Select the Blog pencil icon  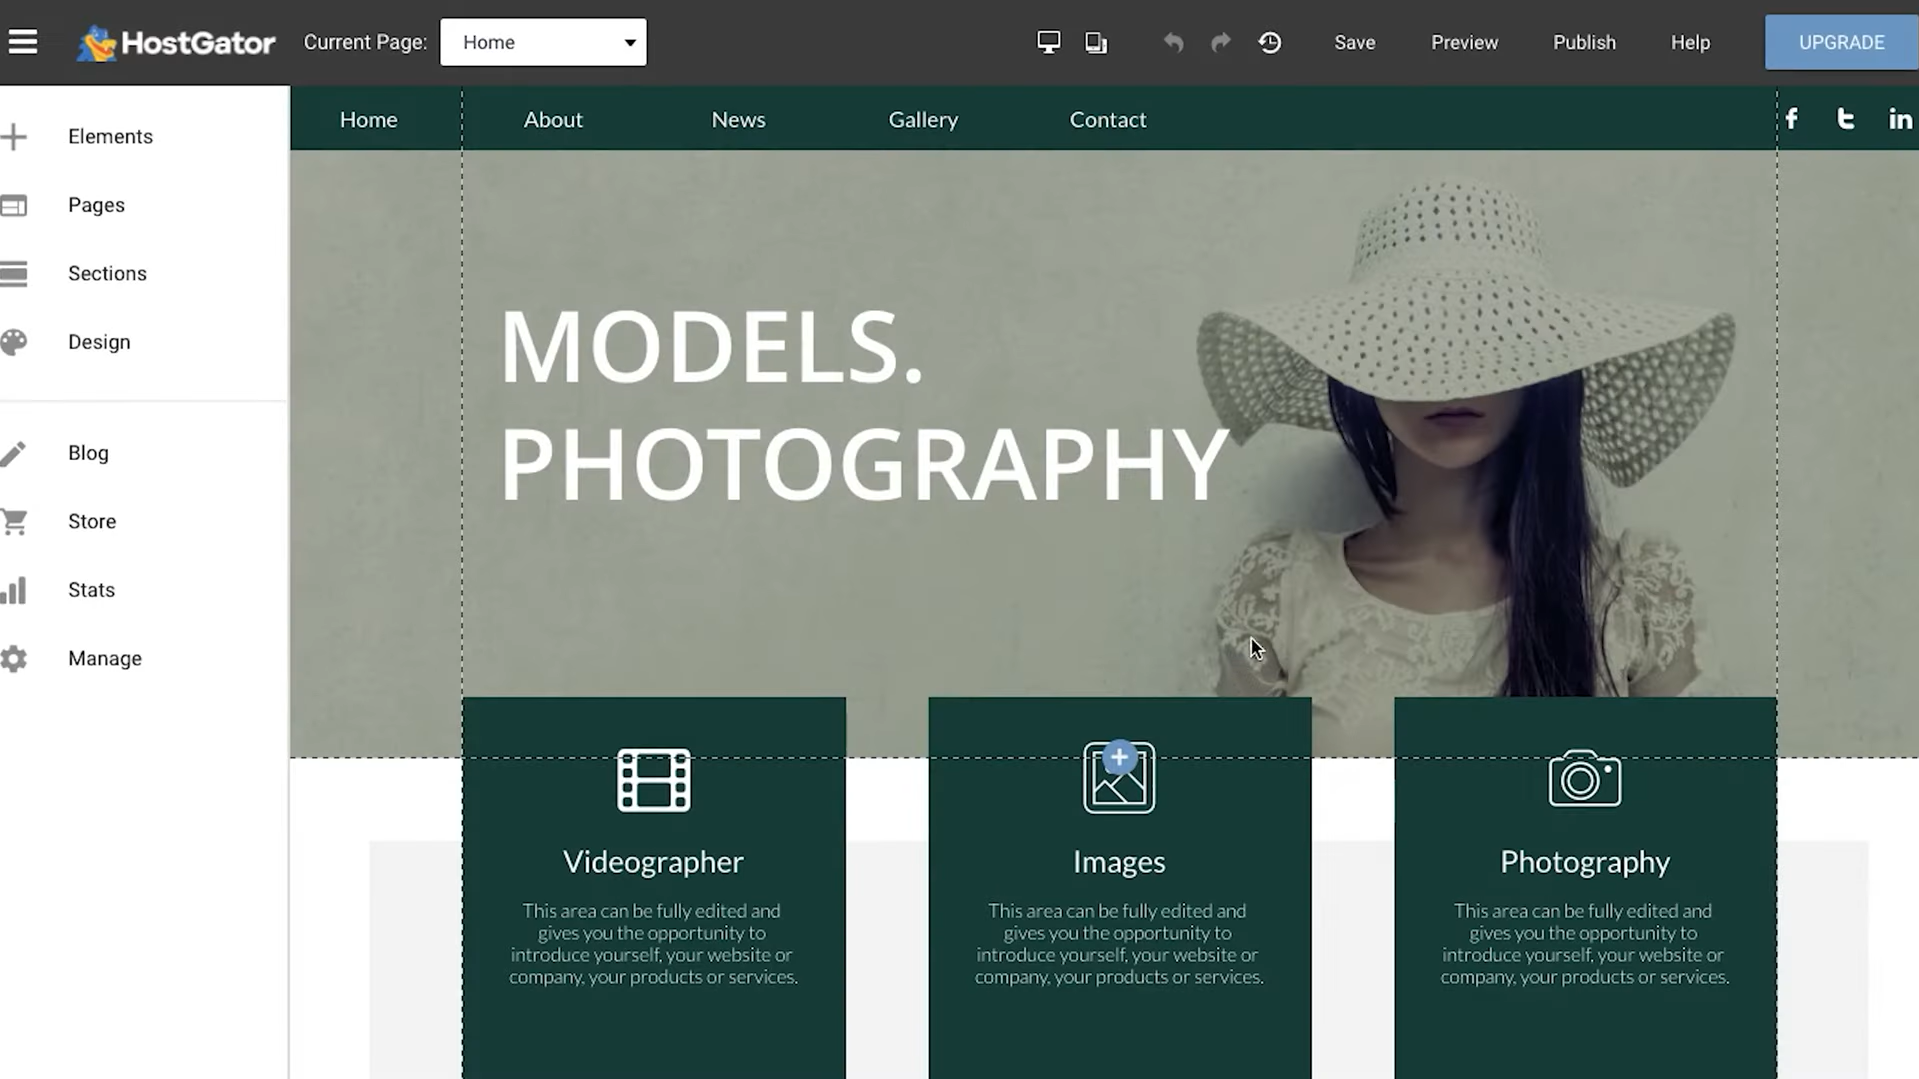click(15, 452)
